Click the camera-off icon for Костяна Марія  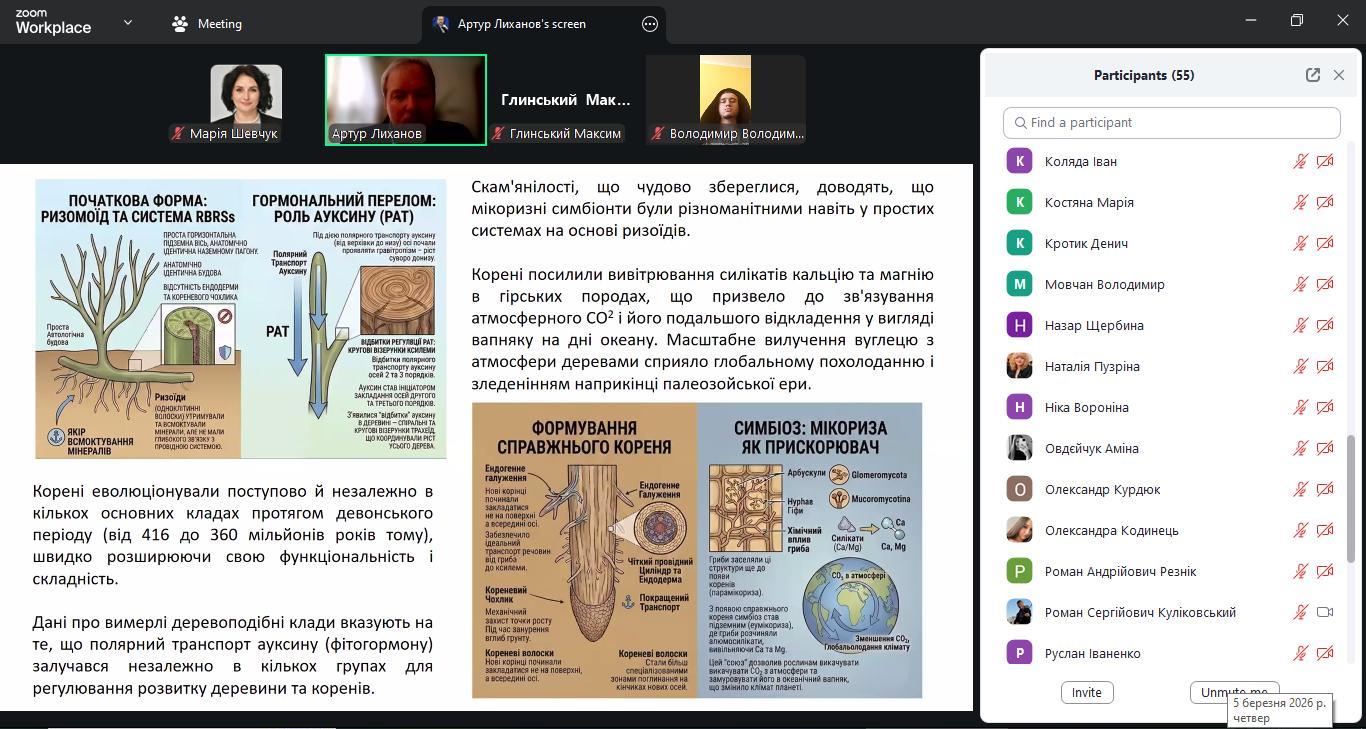pyautogui.click(x=1325, y=202)
